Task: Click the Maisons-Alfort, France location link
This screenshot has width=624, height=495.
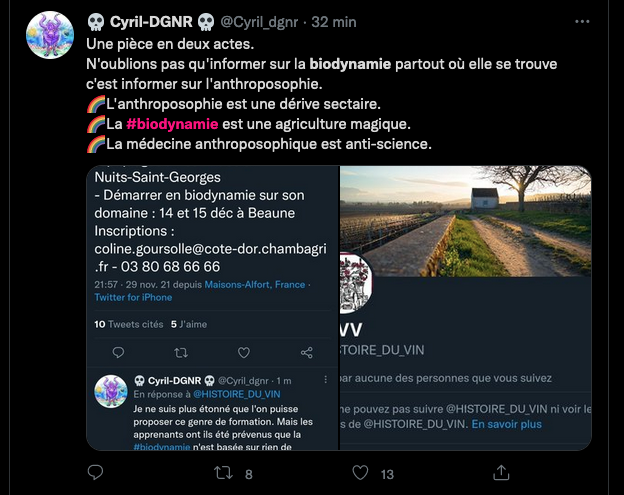Action: coord(254,285)
